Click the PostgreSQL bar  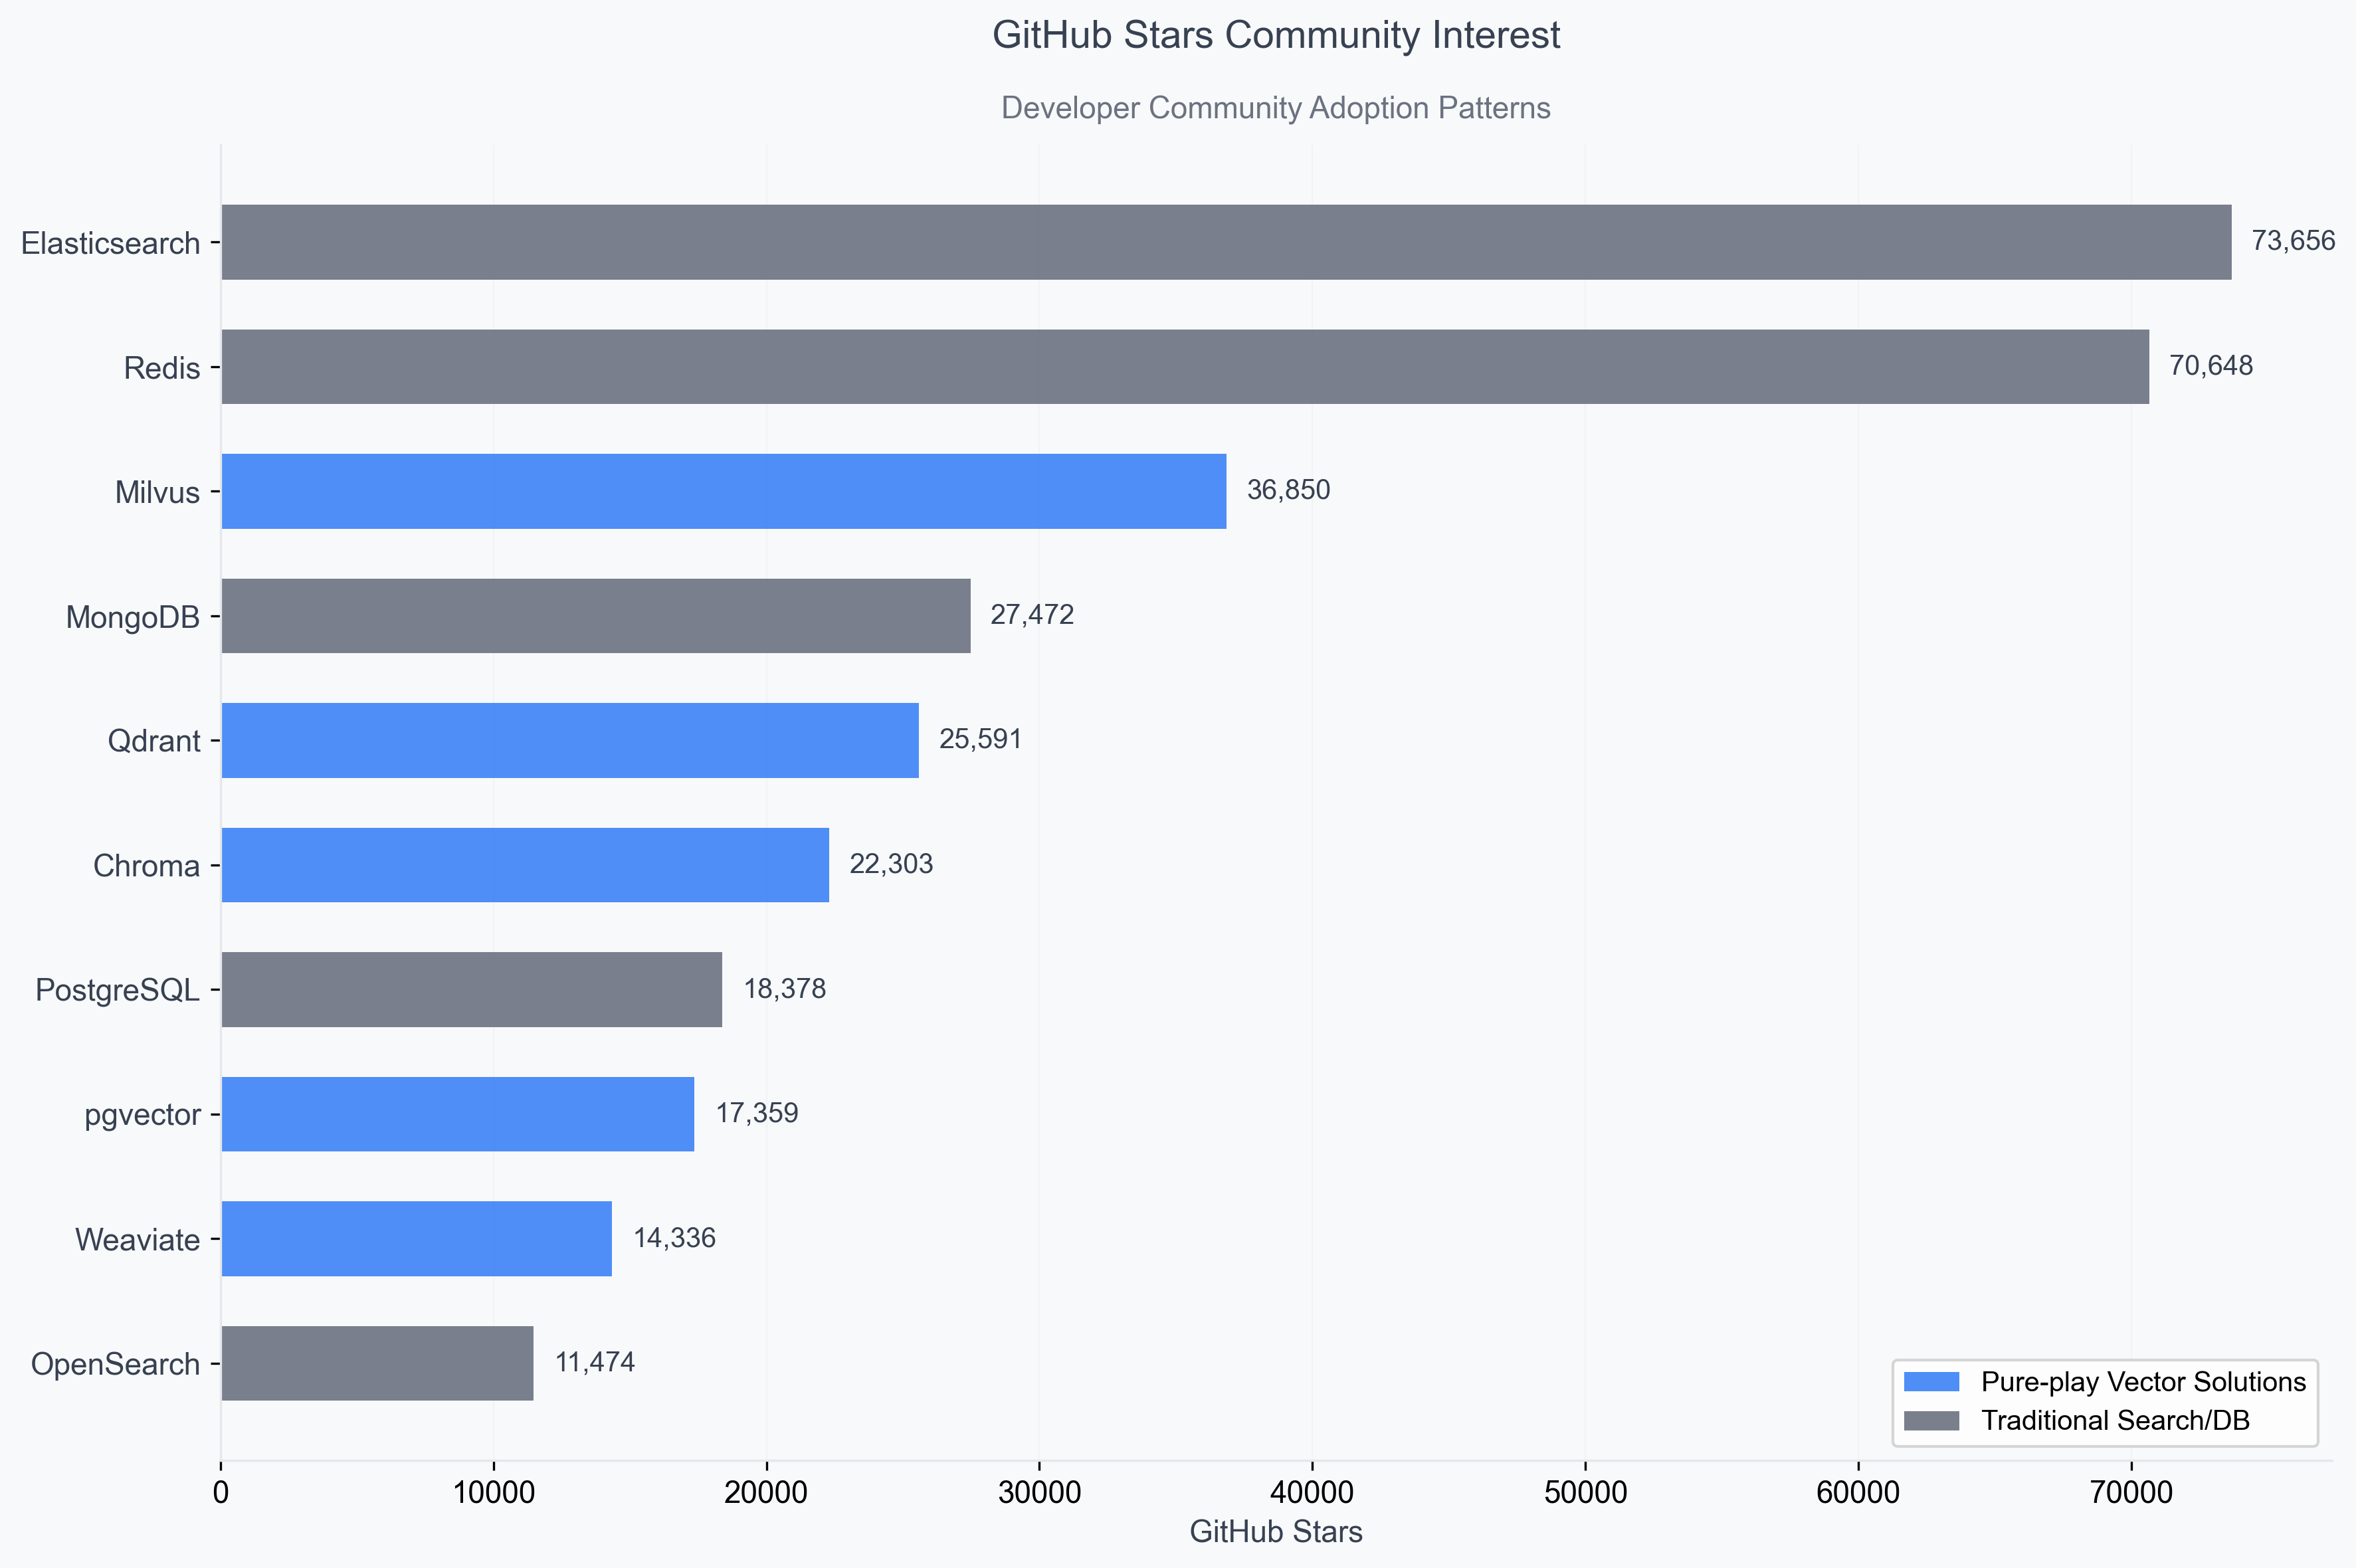click(x=471, y=989)
